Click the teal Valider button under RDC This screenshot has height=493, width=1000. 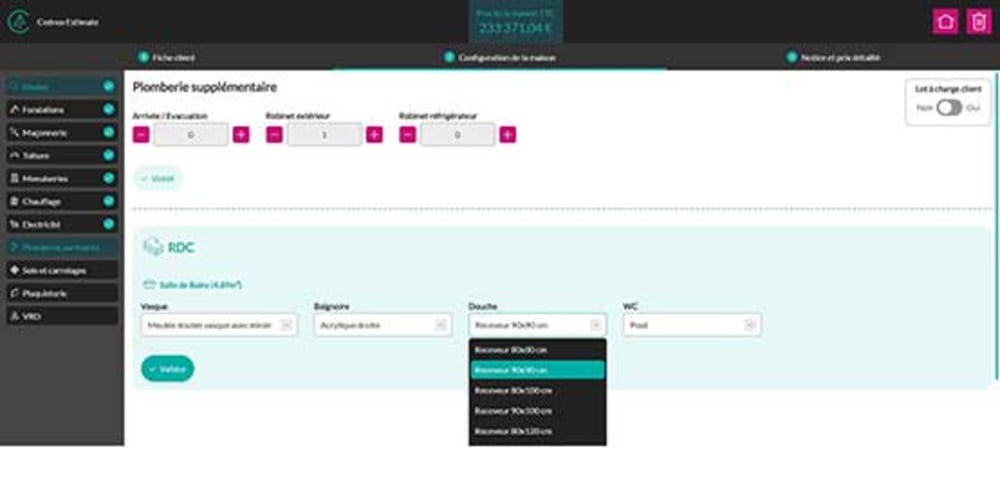point(168,369)
